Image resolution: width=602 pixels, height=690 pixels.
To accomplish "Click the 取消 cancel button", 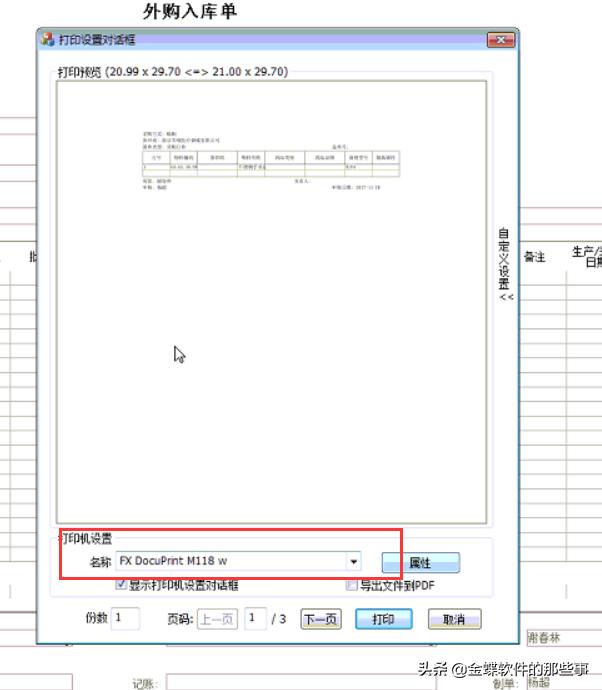I will [x=455, y=619].
